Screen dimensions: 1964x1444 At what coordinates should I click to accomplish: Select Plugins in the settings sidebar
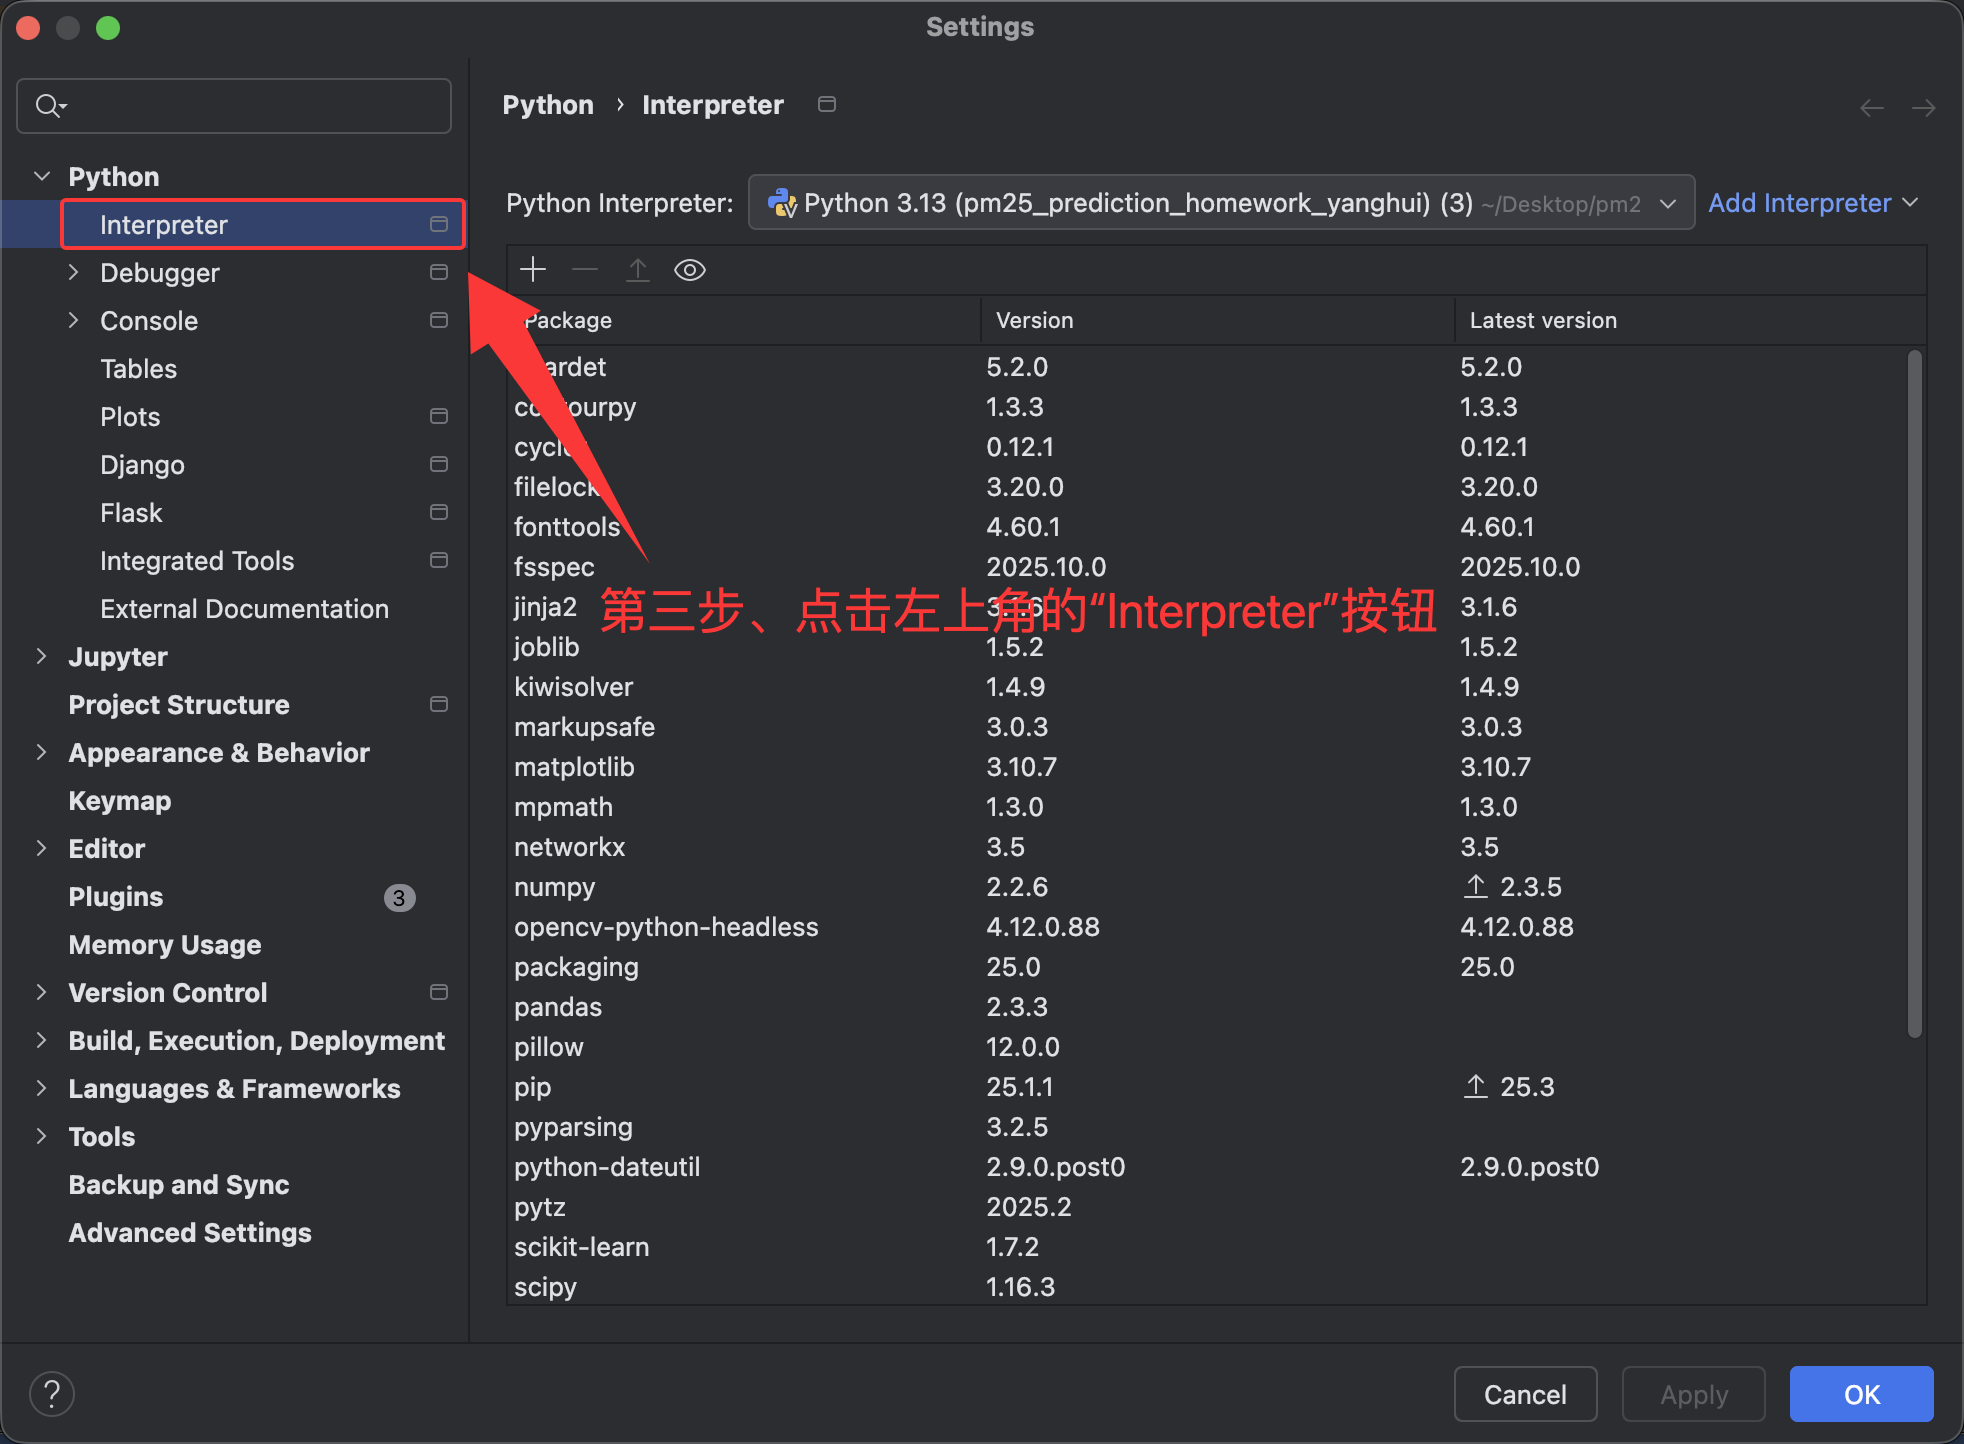pos(116,897)
